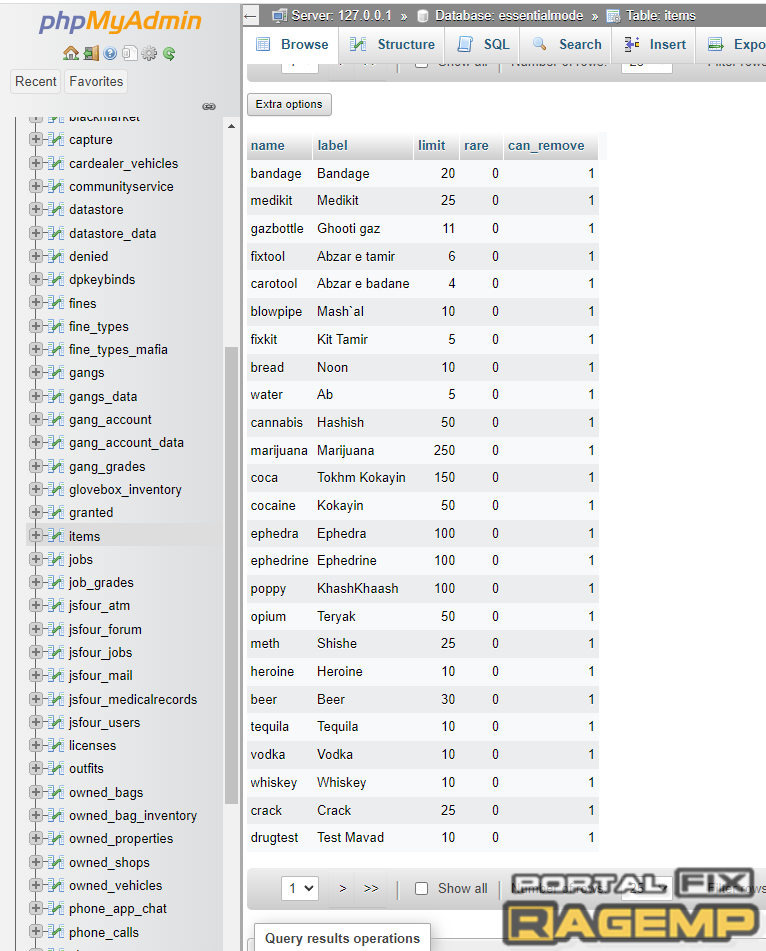Sort by the limit column header

(431, 146)
